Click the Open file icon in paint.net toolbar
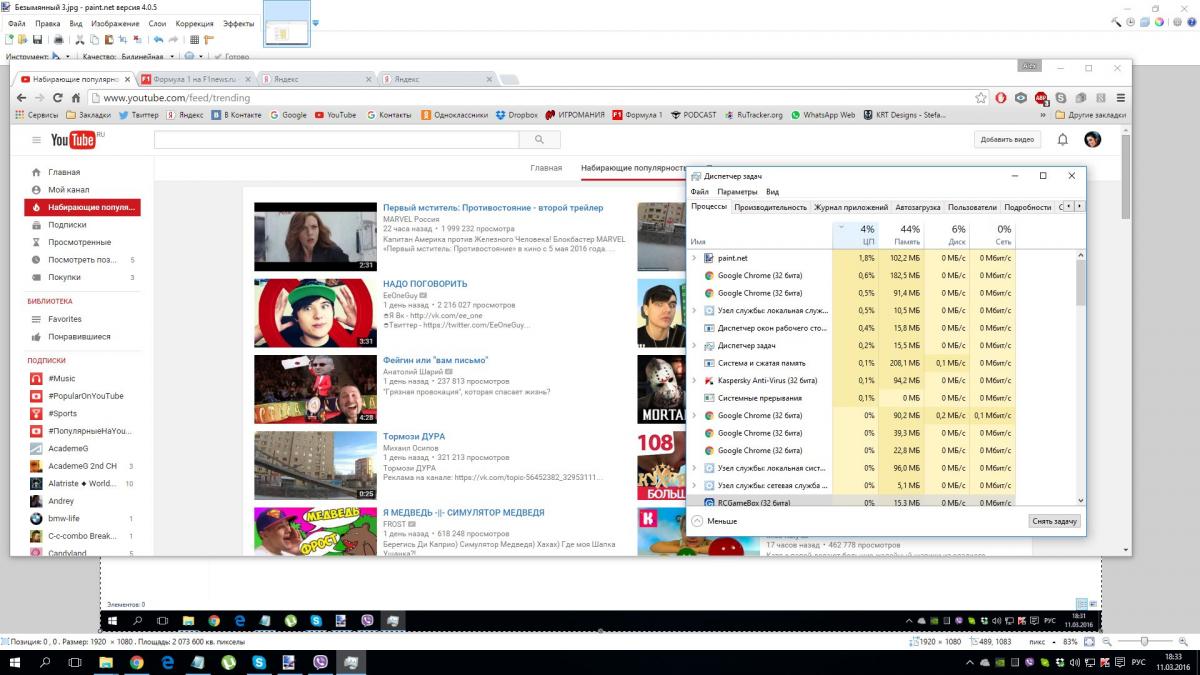Viewport: 1200px width, 675px height. click(23, 40)
